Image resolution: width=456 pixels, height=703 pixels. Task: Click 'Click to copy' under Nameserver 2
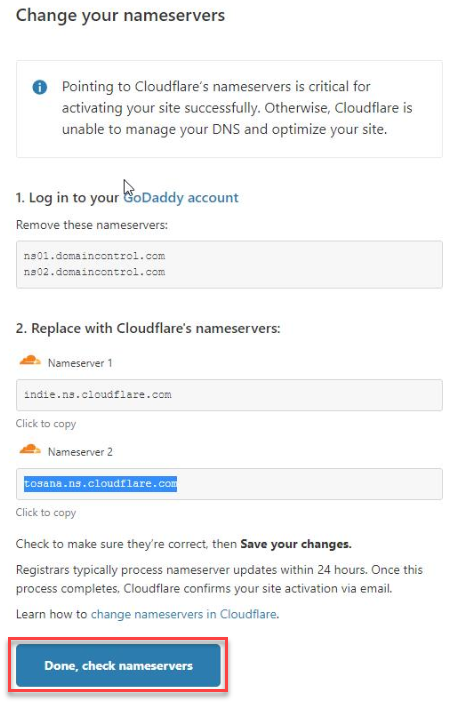point(46,512)
